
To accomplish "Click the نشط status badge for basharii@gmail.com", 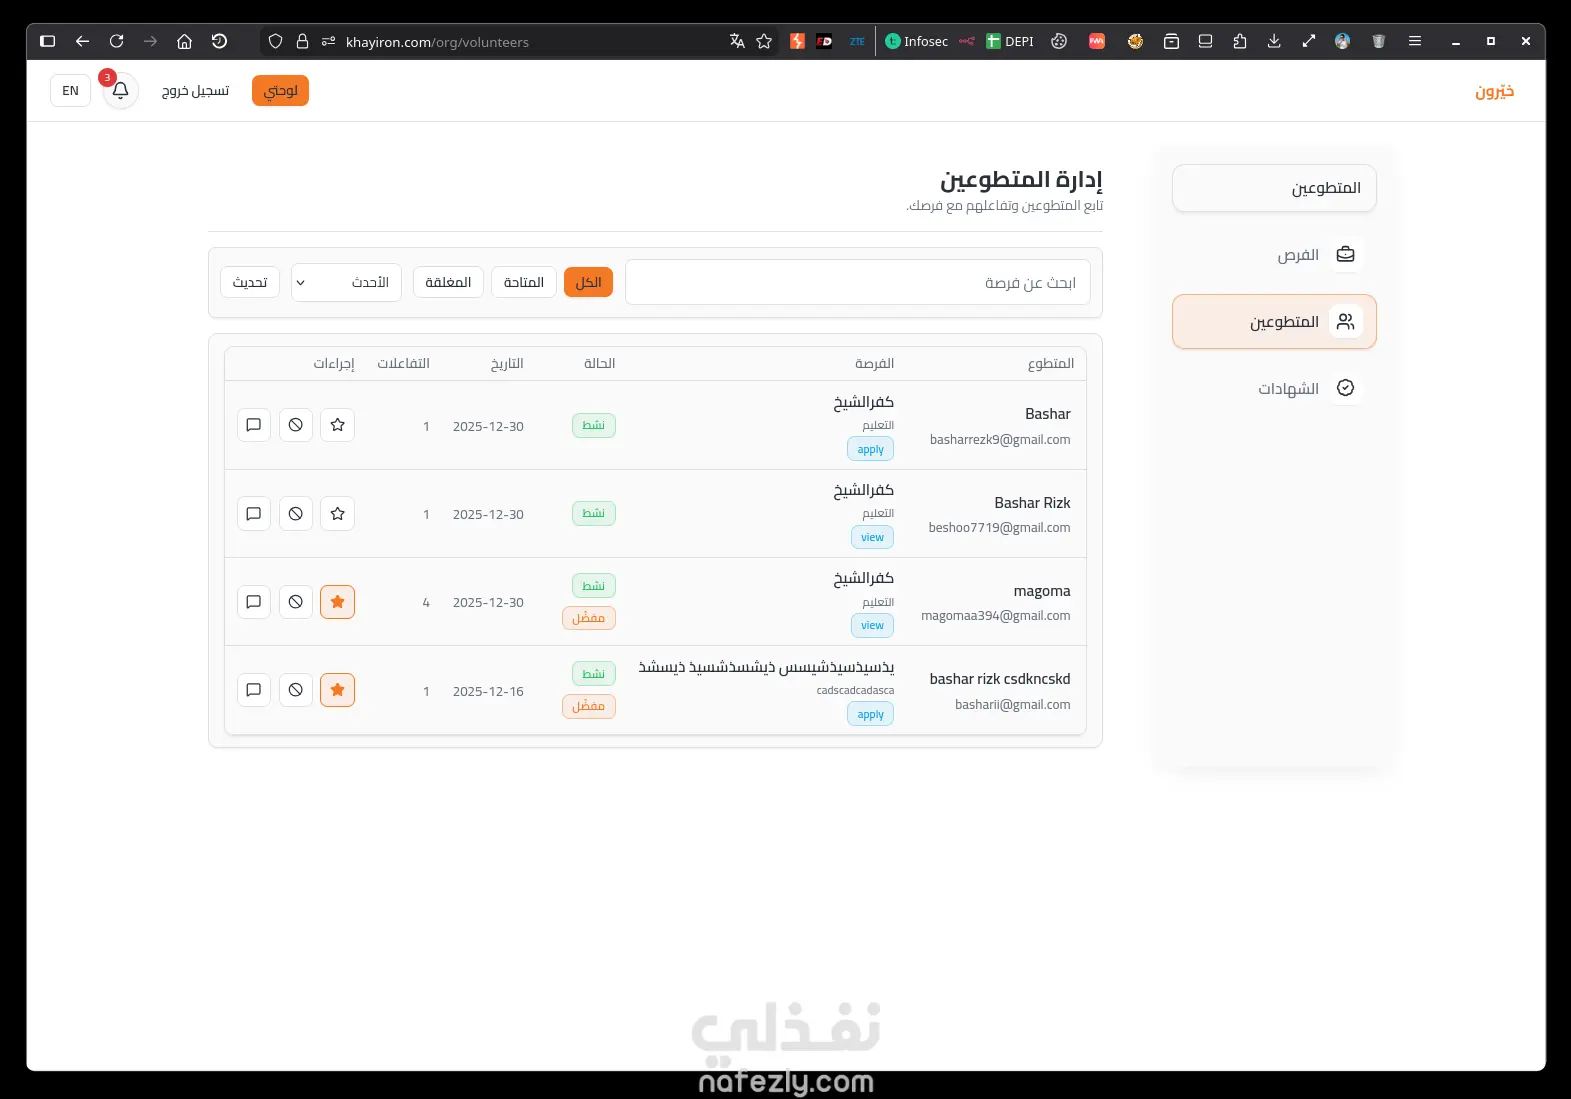I will [x=594, y=674].
